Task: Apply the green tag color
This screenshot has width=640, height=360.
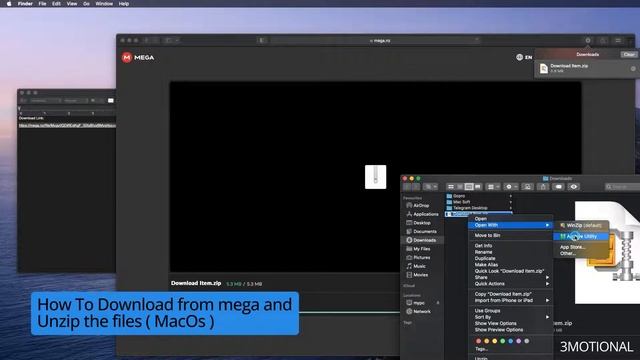Action: 502,341
